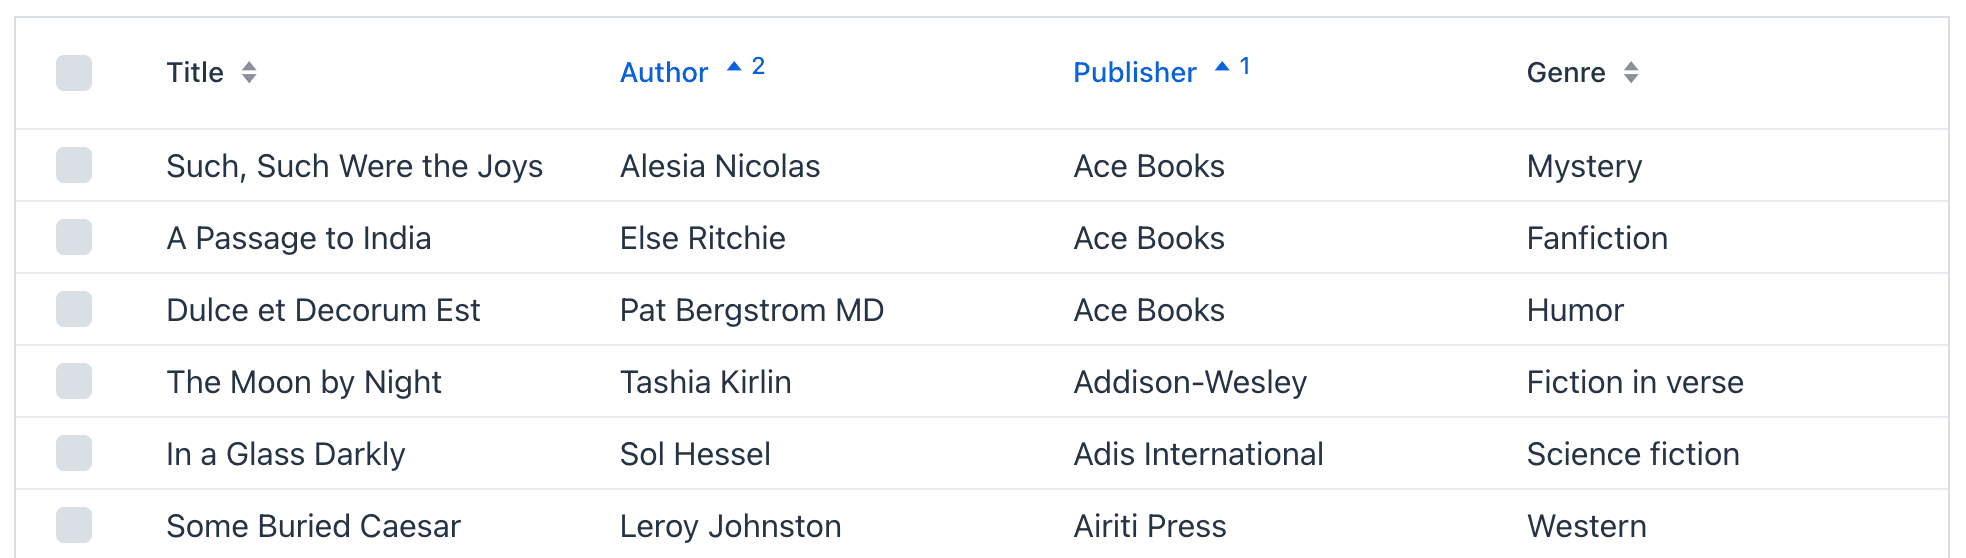Viewport: 1966px width, 558px height.
Task: Toggle the select-all checkbox in header
Action: pyautogui.click(x=74, y=73)
